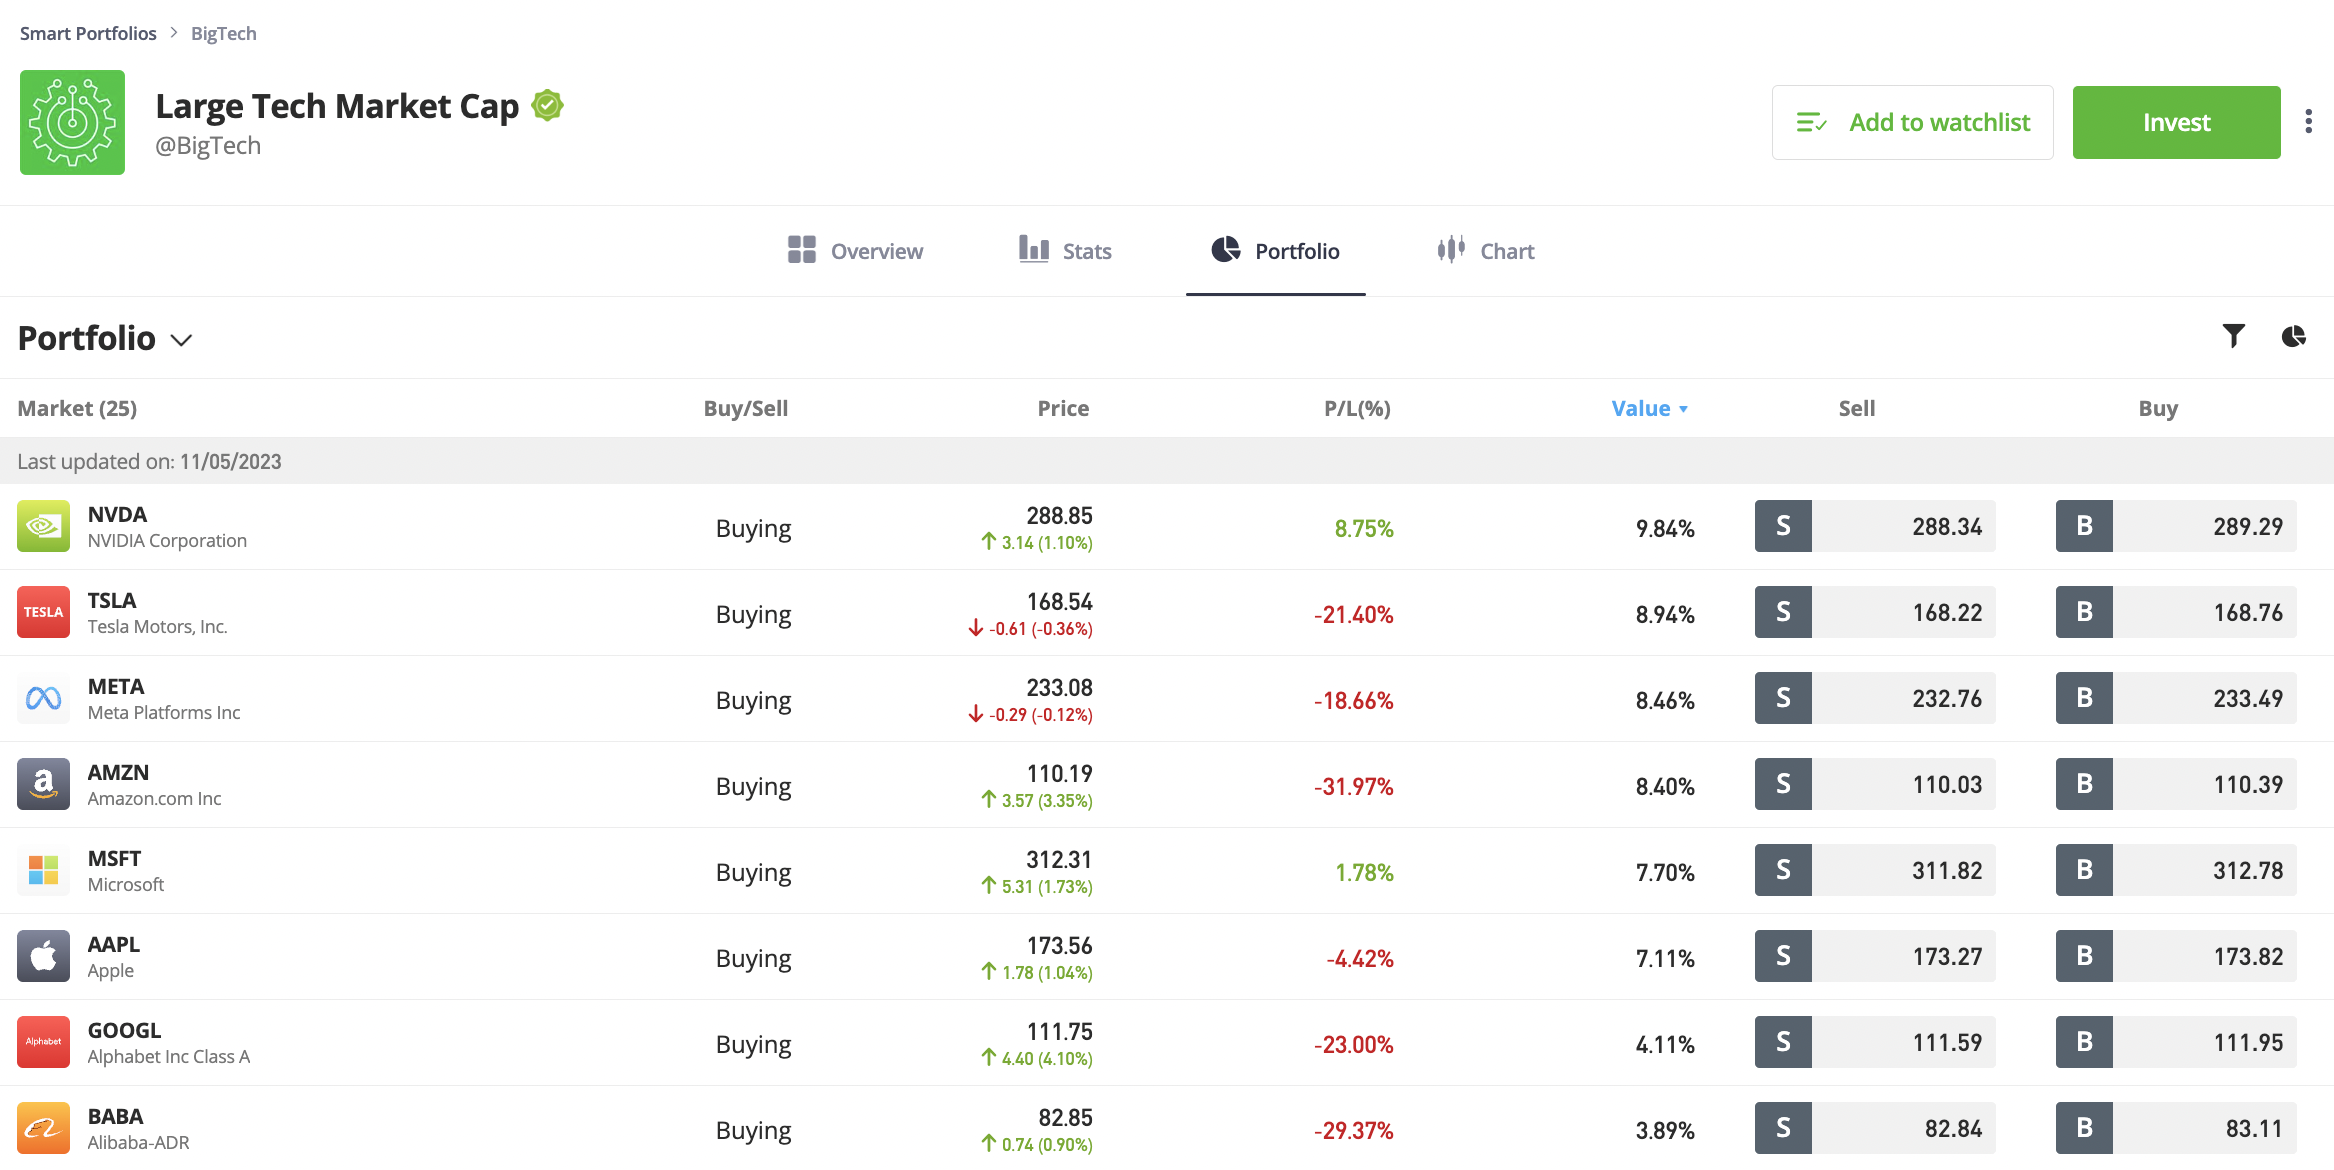Click the Buy/Sell column header

click(x=746, y=408)
